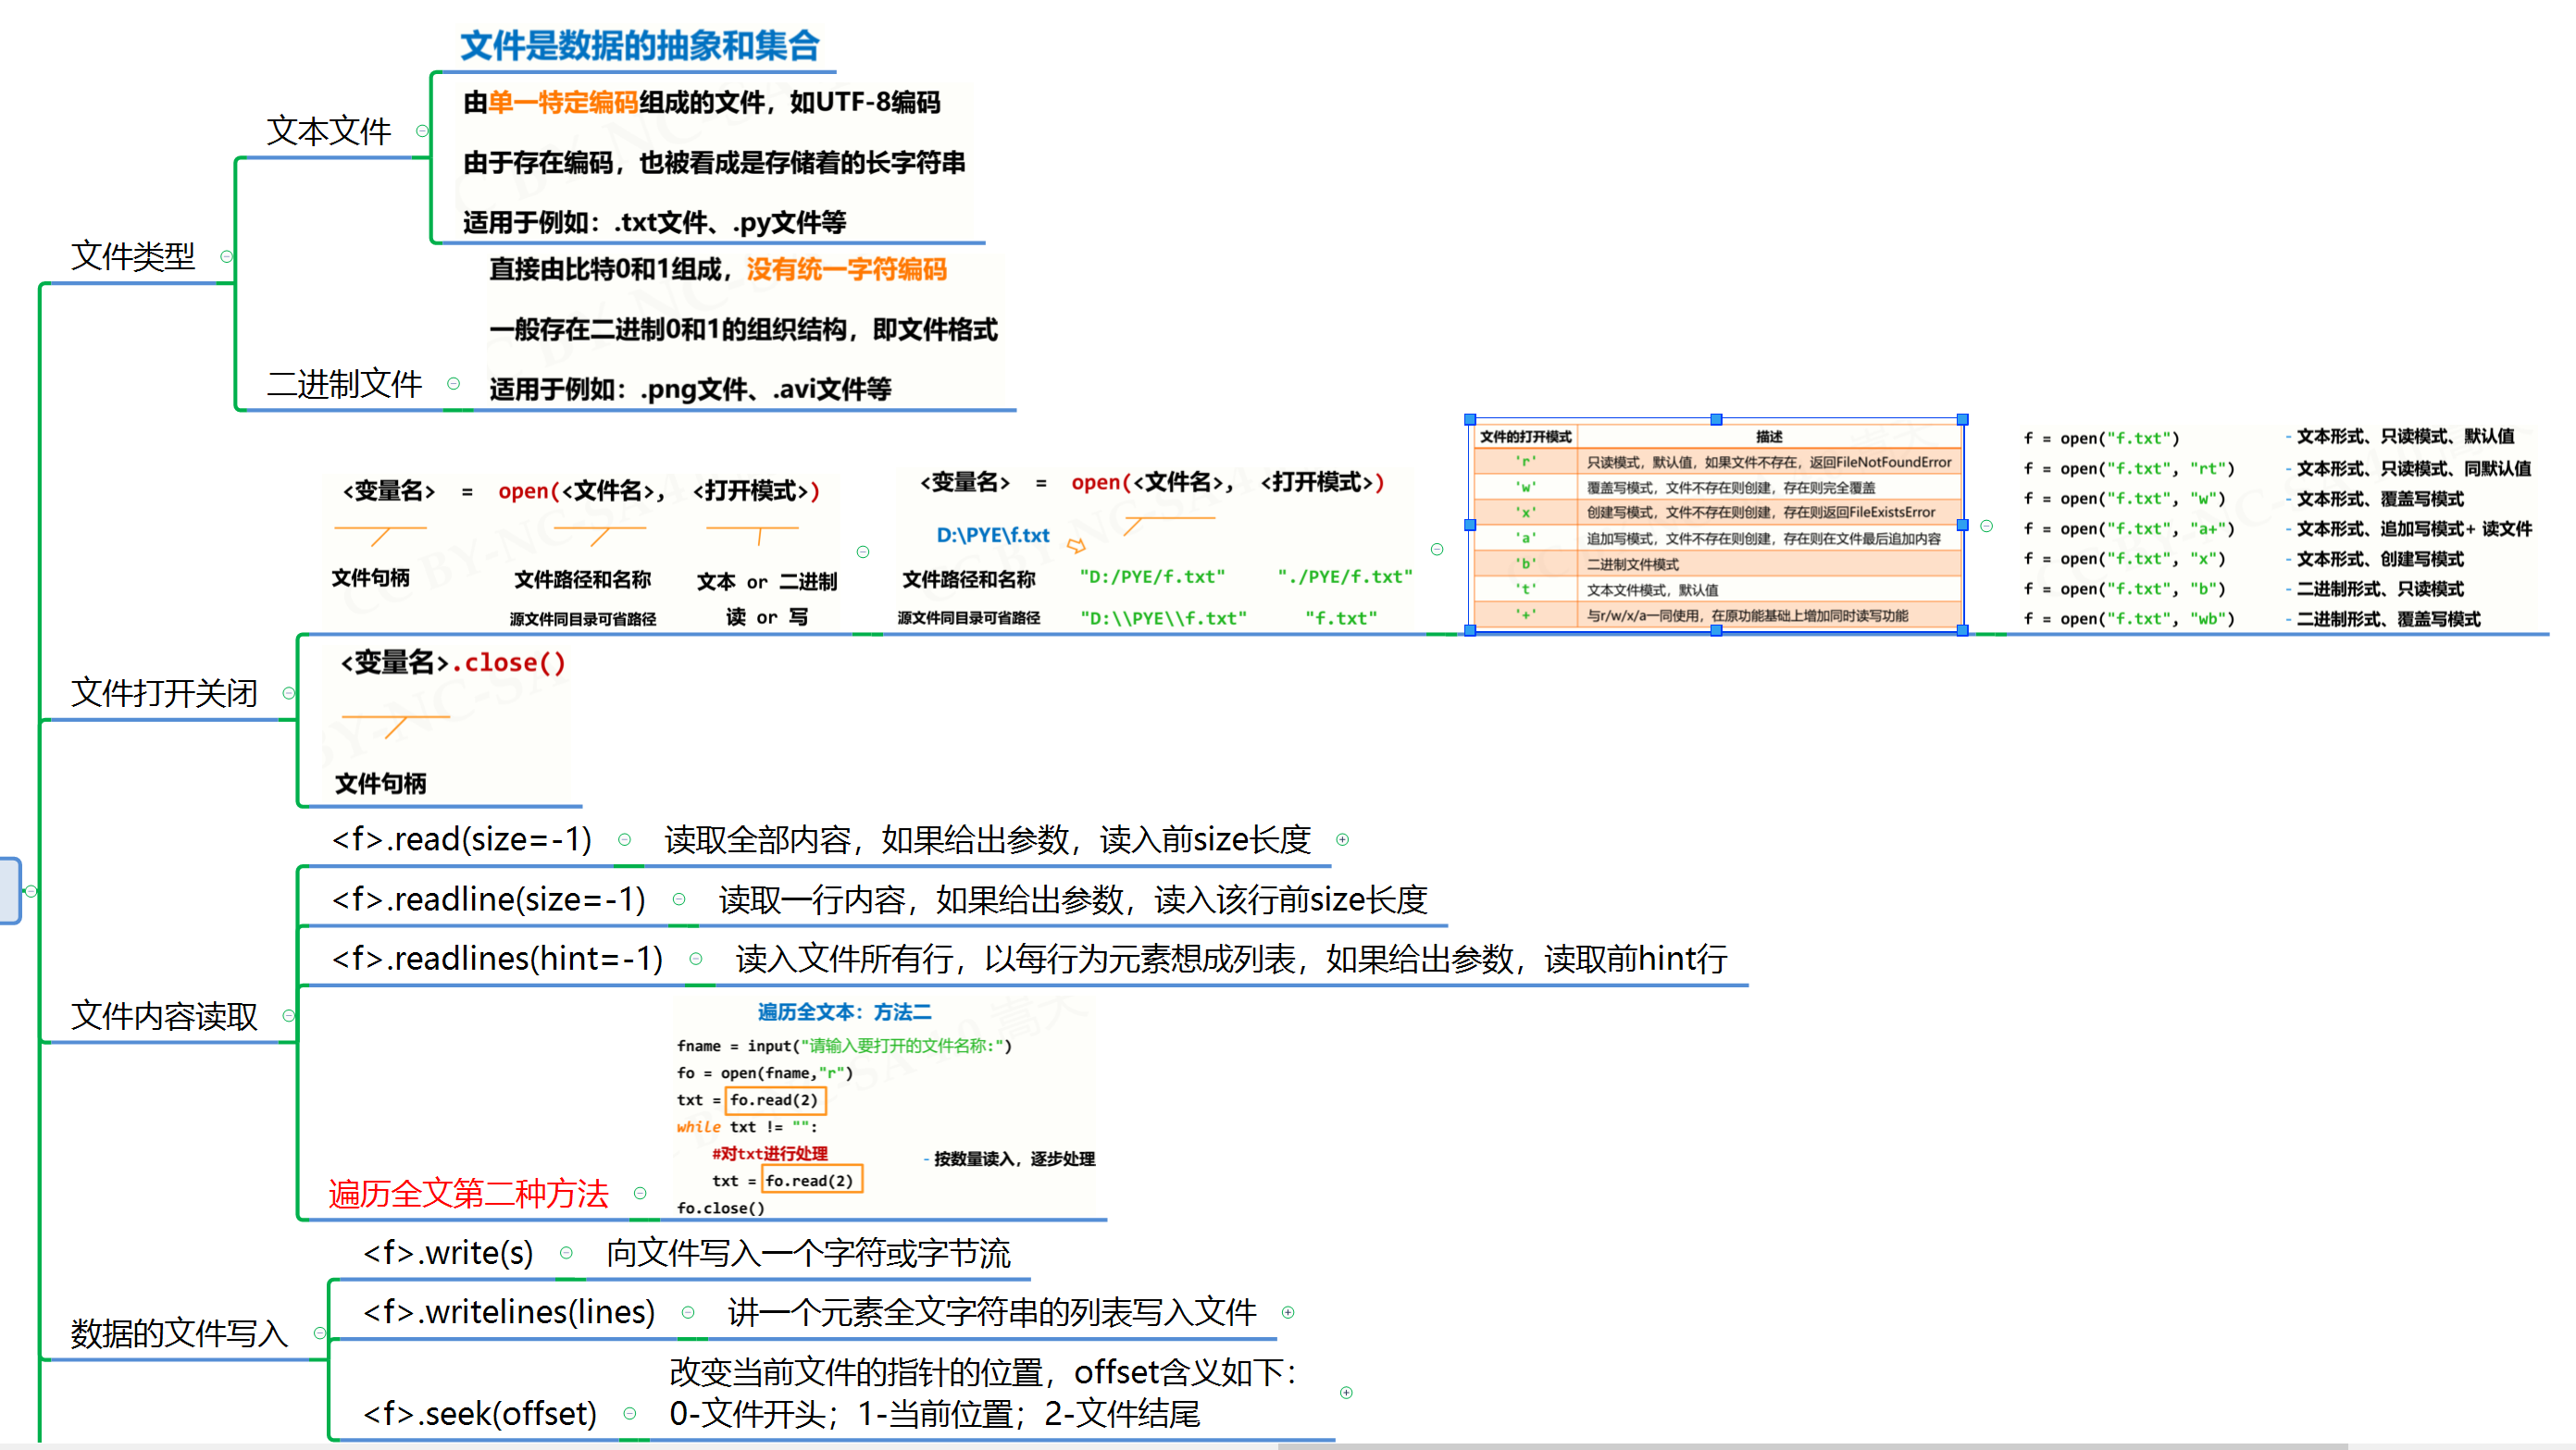The image size is (2576, 1450).
Task: Click the collapse icon next to <f>.write(s) node
Action: coord(567,1252)
